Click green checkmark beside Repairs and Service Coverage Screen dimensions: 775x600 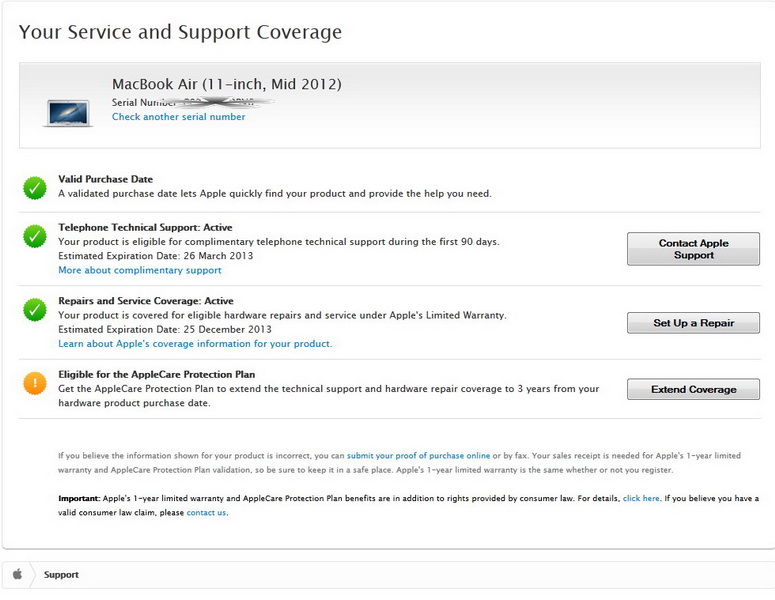[35, 310]
